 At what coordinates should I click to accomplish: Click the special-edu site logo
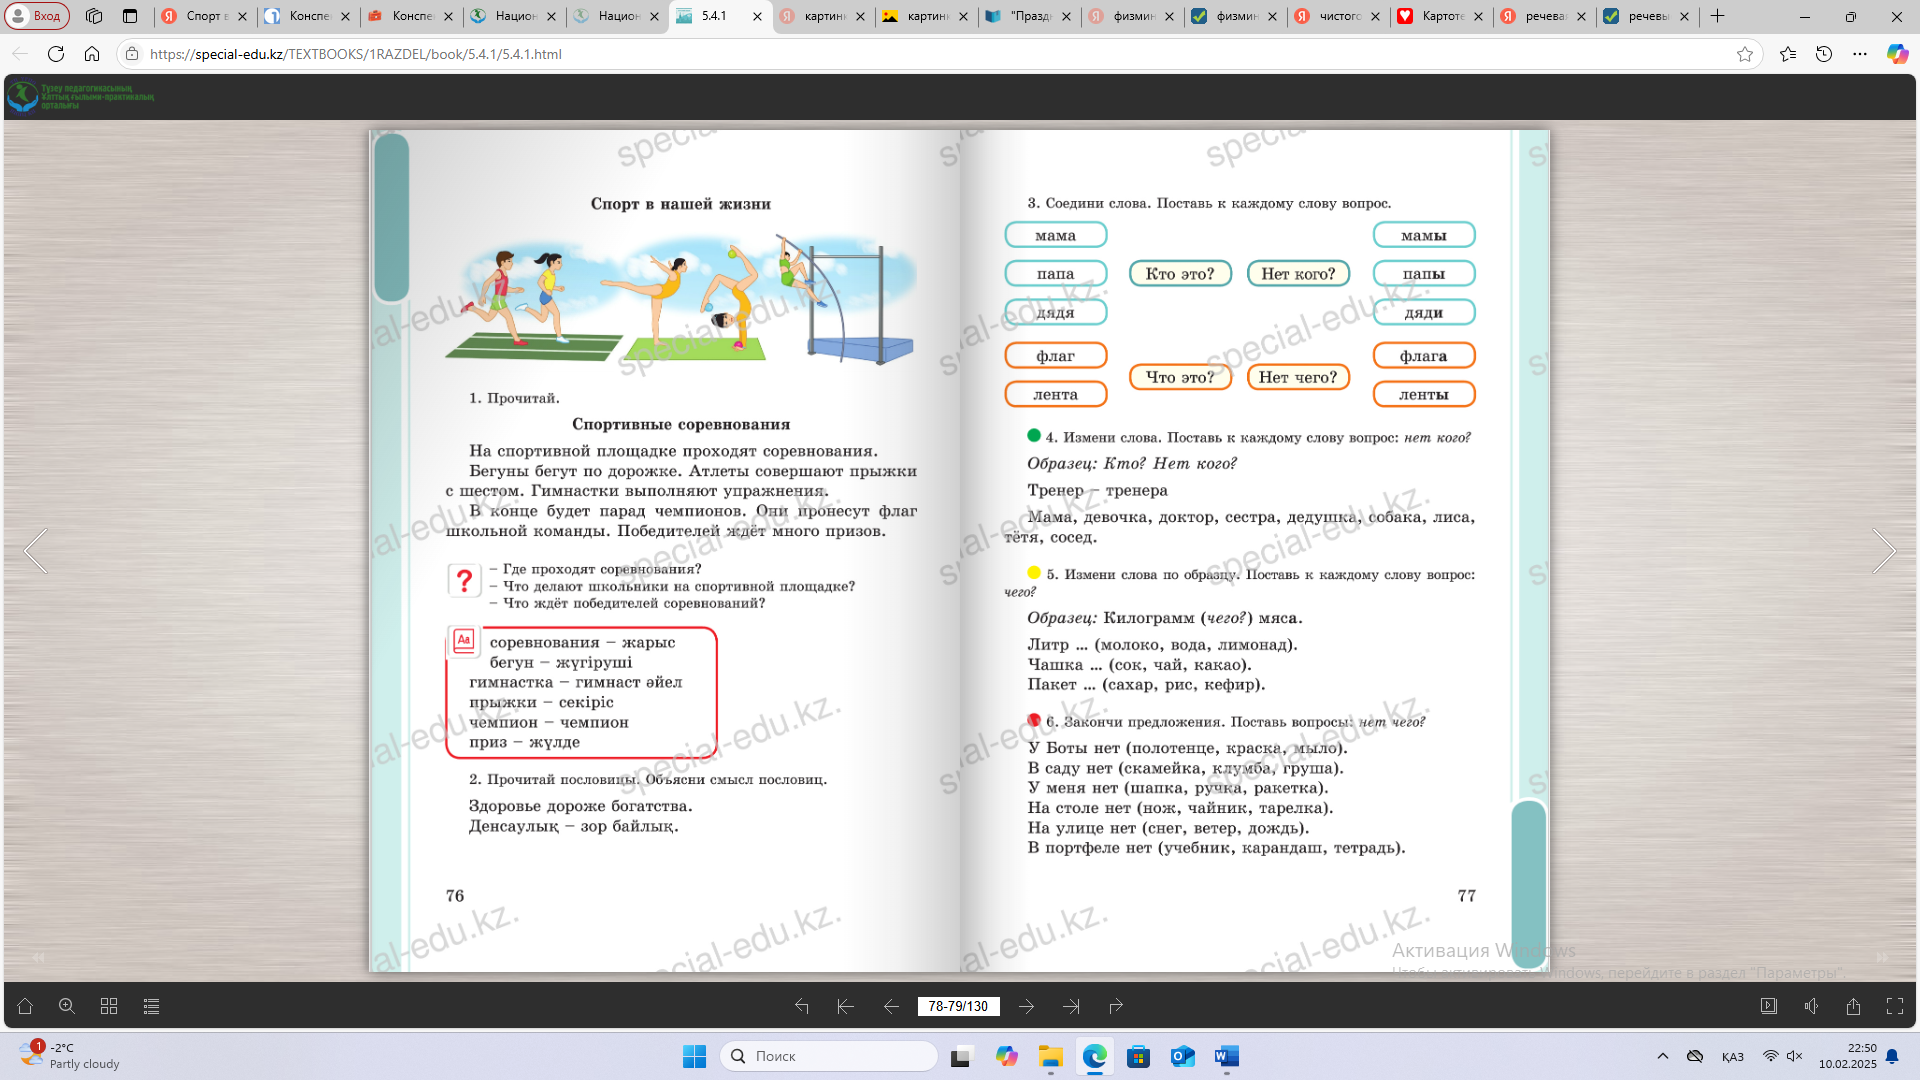coord(80,97)
